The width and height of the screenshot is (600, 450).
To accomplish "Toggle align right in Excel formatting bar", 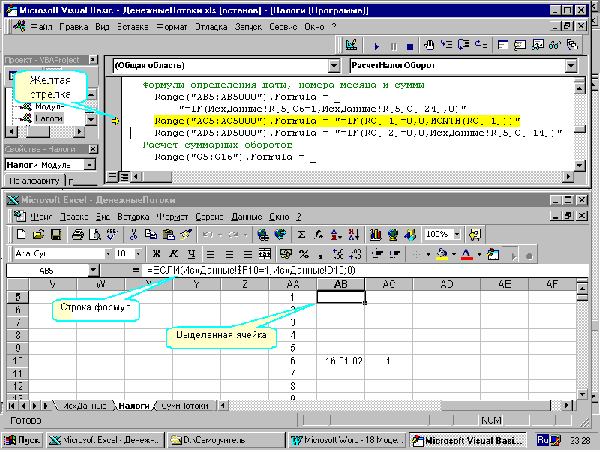I will [x=248, y=254].
